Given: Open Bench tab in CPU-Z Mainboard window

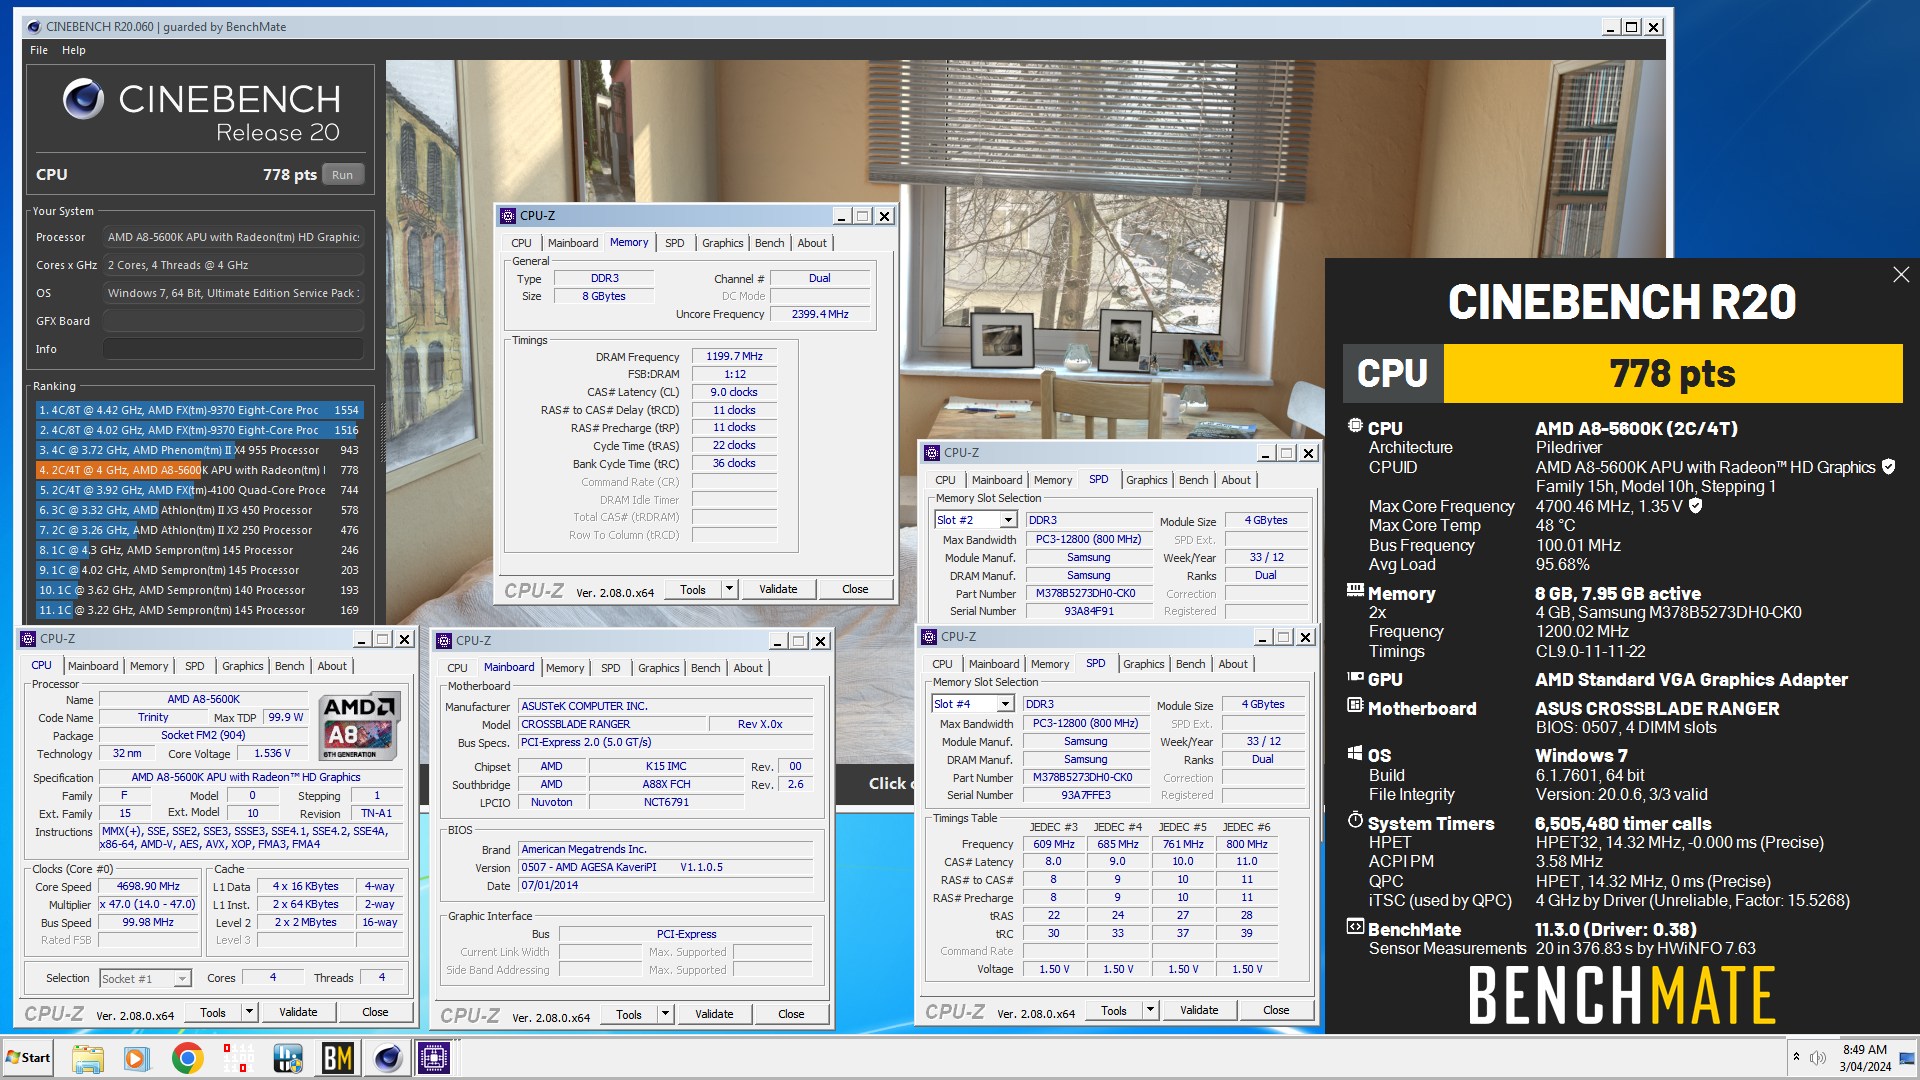Looking at the screenshot, I should (705, 668).
